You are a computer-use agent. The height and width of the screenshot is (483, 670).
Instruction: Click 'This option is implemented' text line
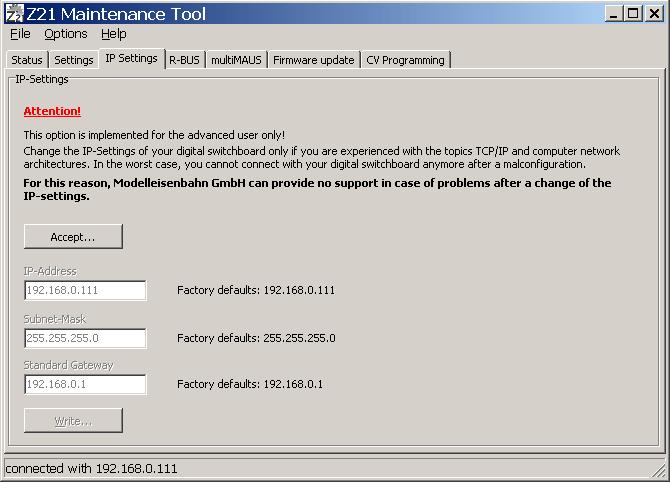pyautogui.click(x=154, y=135)
